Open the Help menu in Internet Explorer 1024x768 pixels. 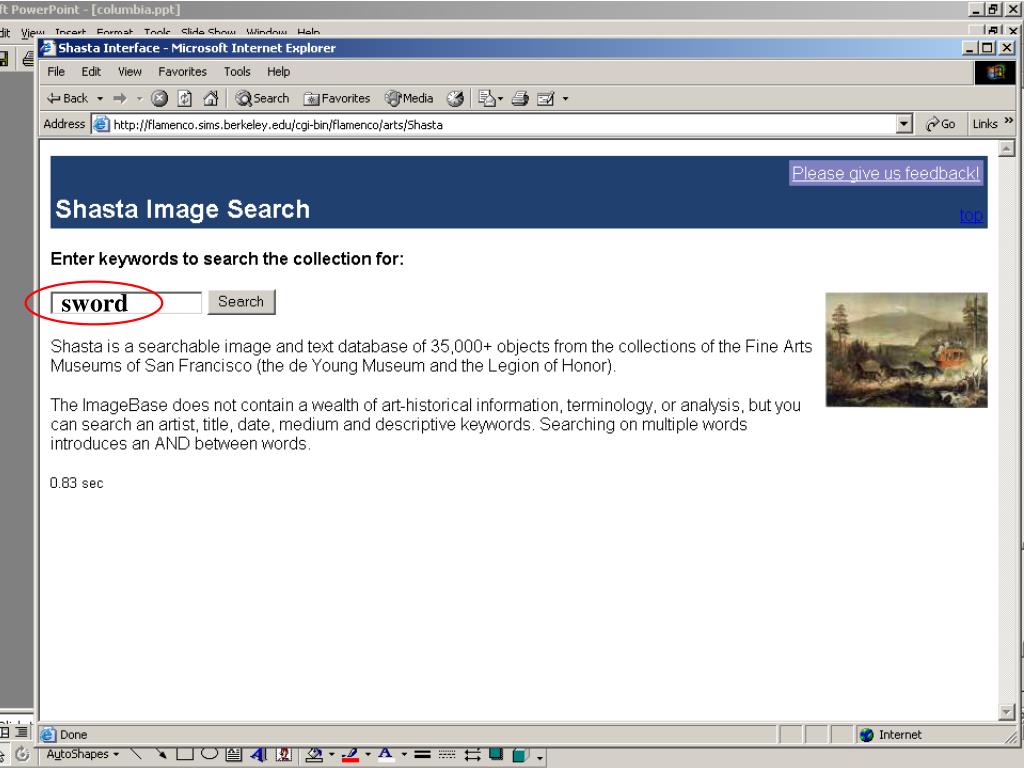click(x=278, y=72)
